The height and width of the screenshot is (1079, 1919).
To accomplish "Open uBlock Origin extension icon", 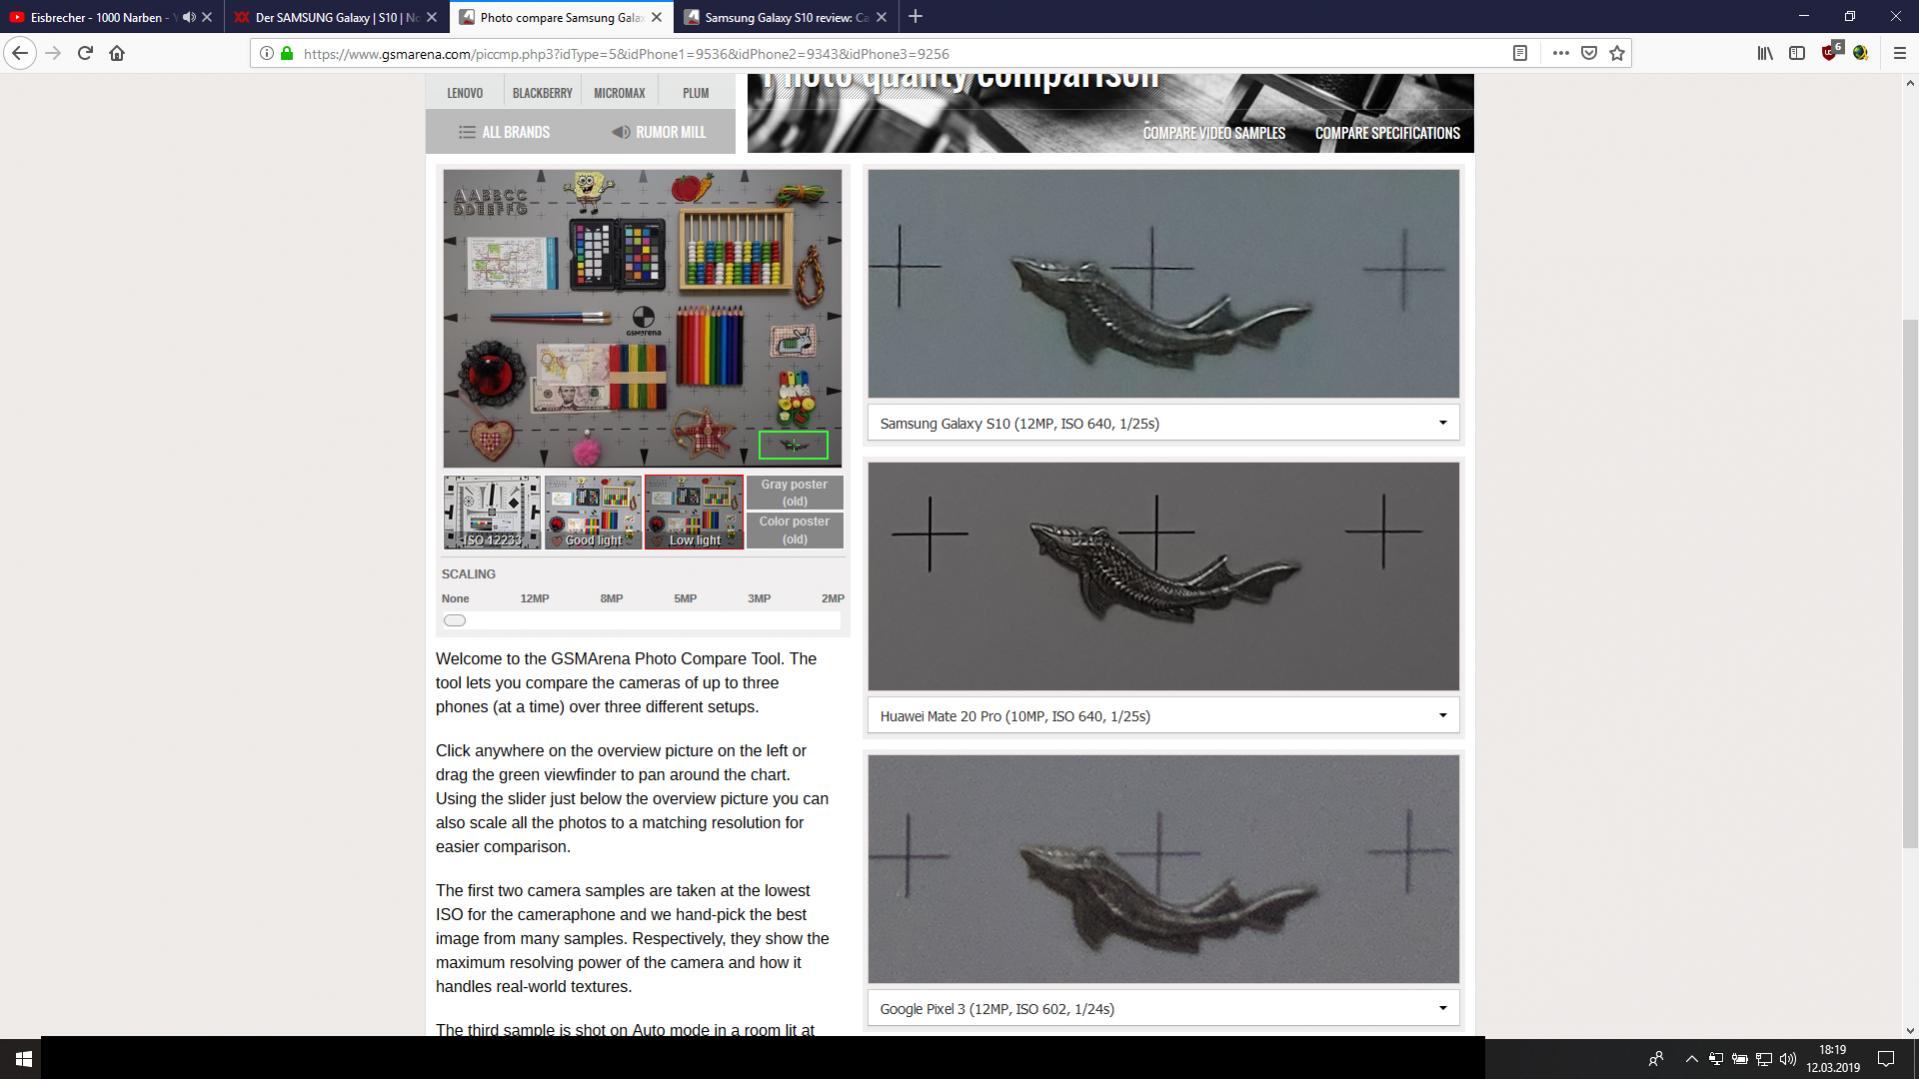I will [x=1830, y=52].
